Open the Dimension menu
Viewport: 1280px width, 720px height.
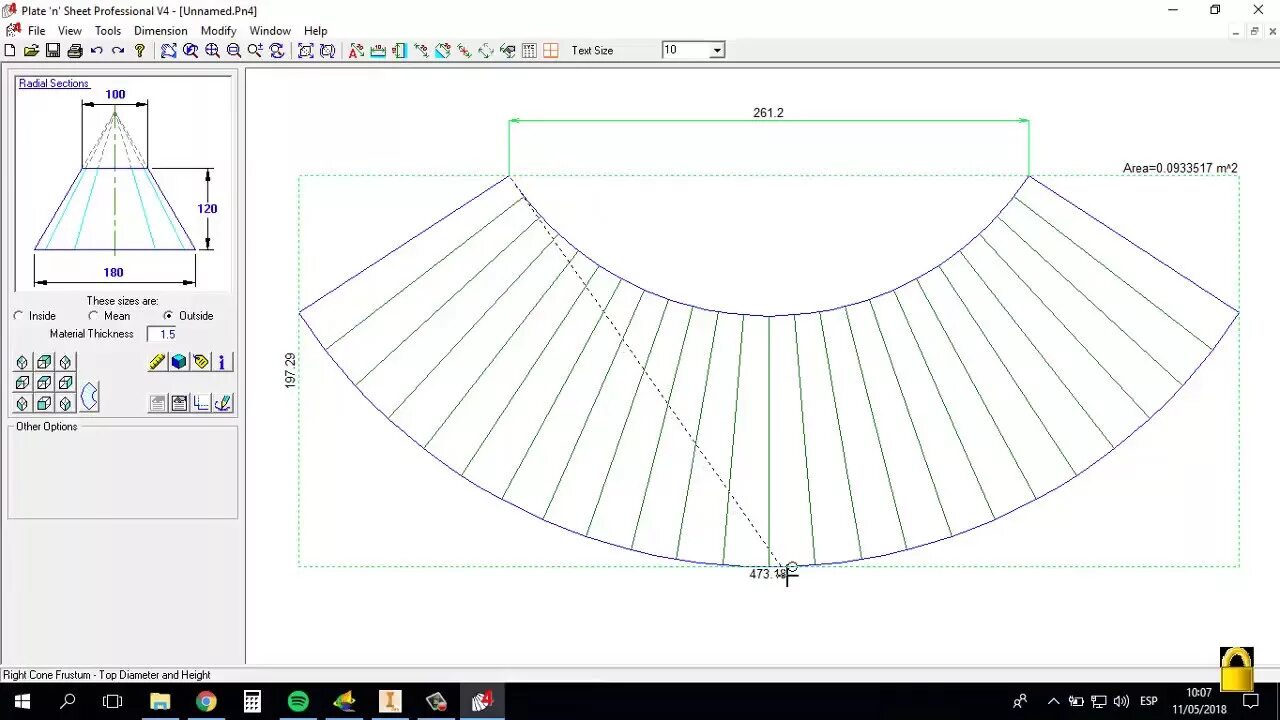(x=160, y=30)
